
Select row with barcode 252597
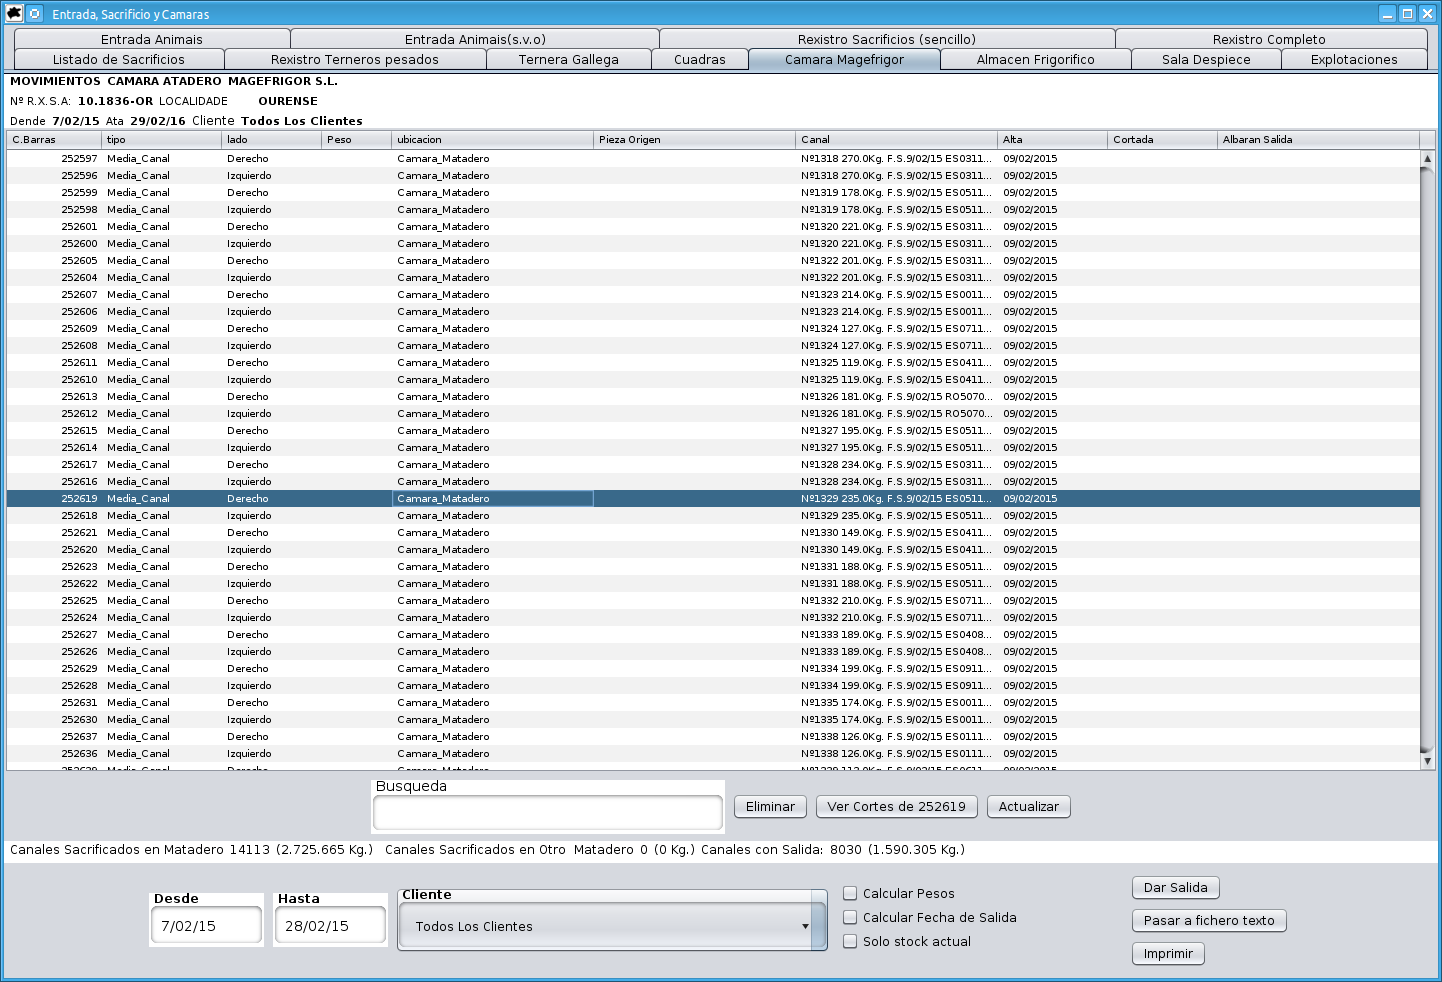713,158
